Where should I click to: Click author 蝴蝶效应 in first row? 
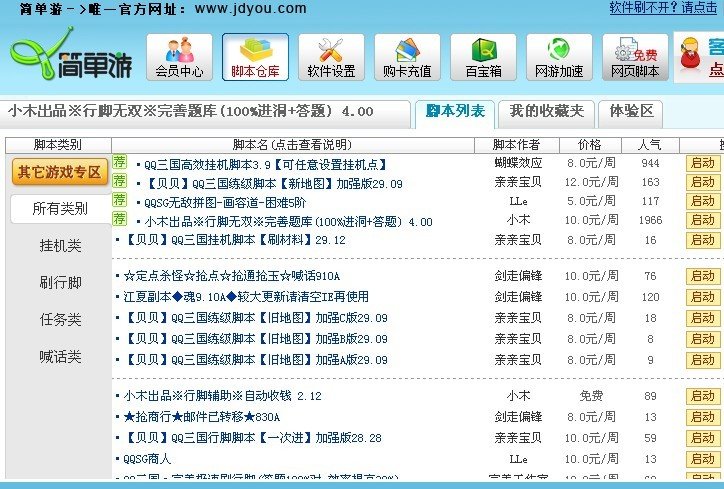[x=518, y=163]
